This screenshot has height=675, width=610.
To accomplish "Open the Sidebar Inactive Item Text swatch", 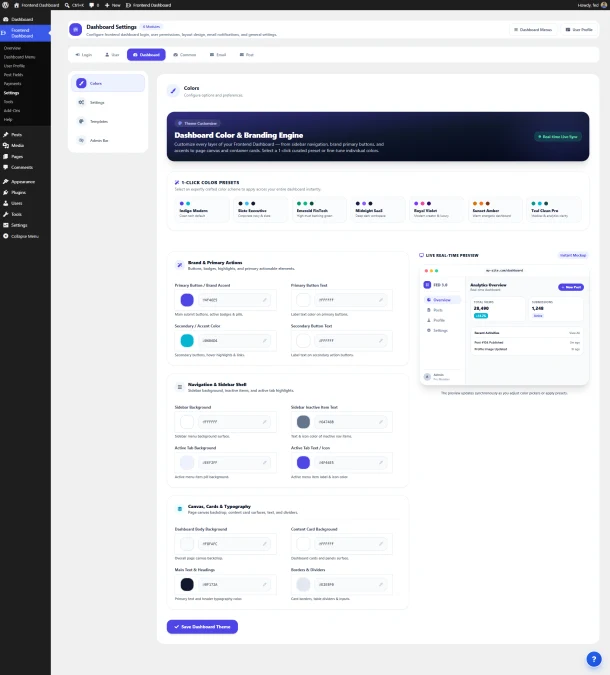I will coord(303,422).
